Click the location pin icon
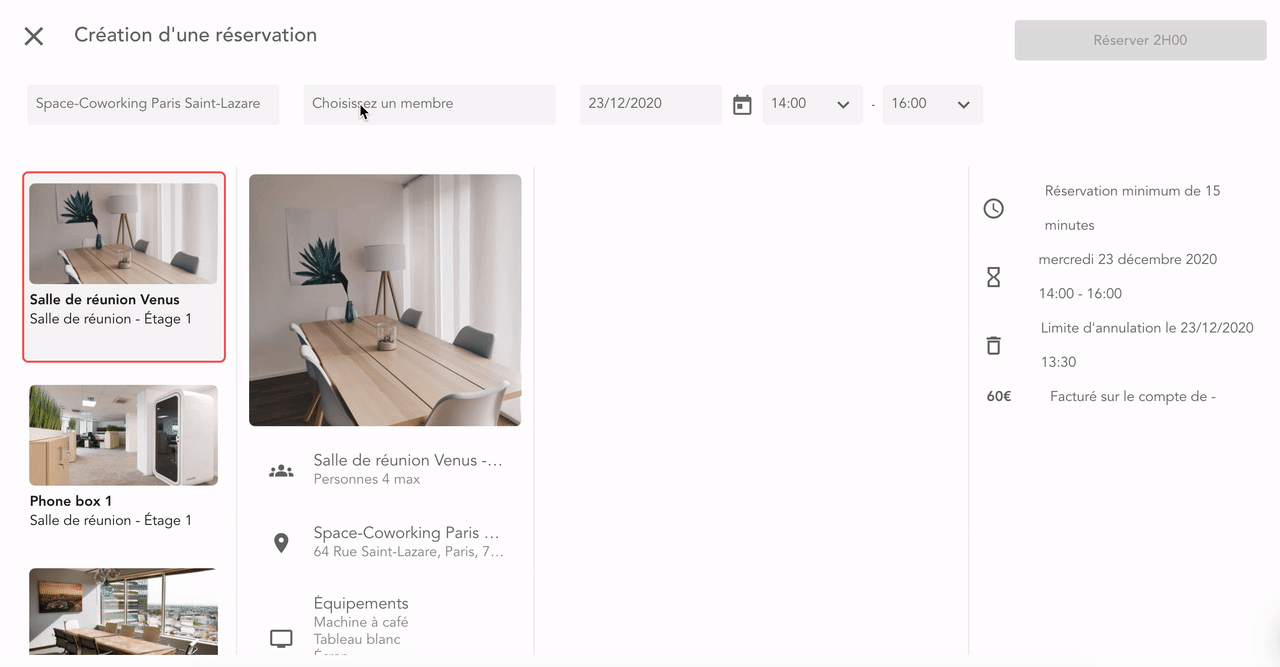Image resolution: width=1280 pixels, height=667 pixels. click(281, 542)
